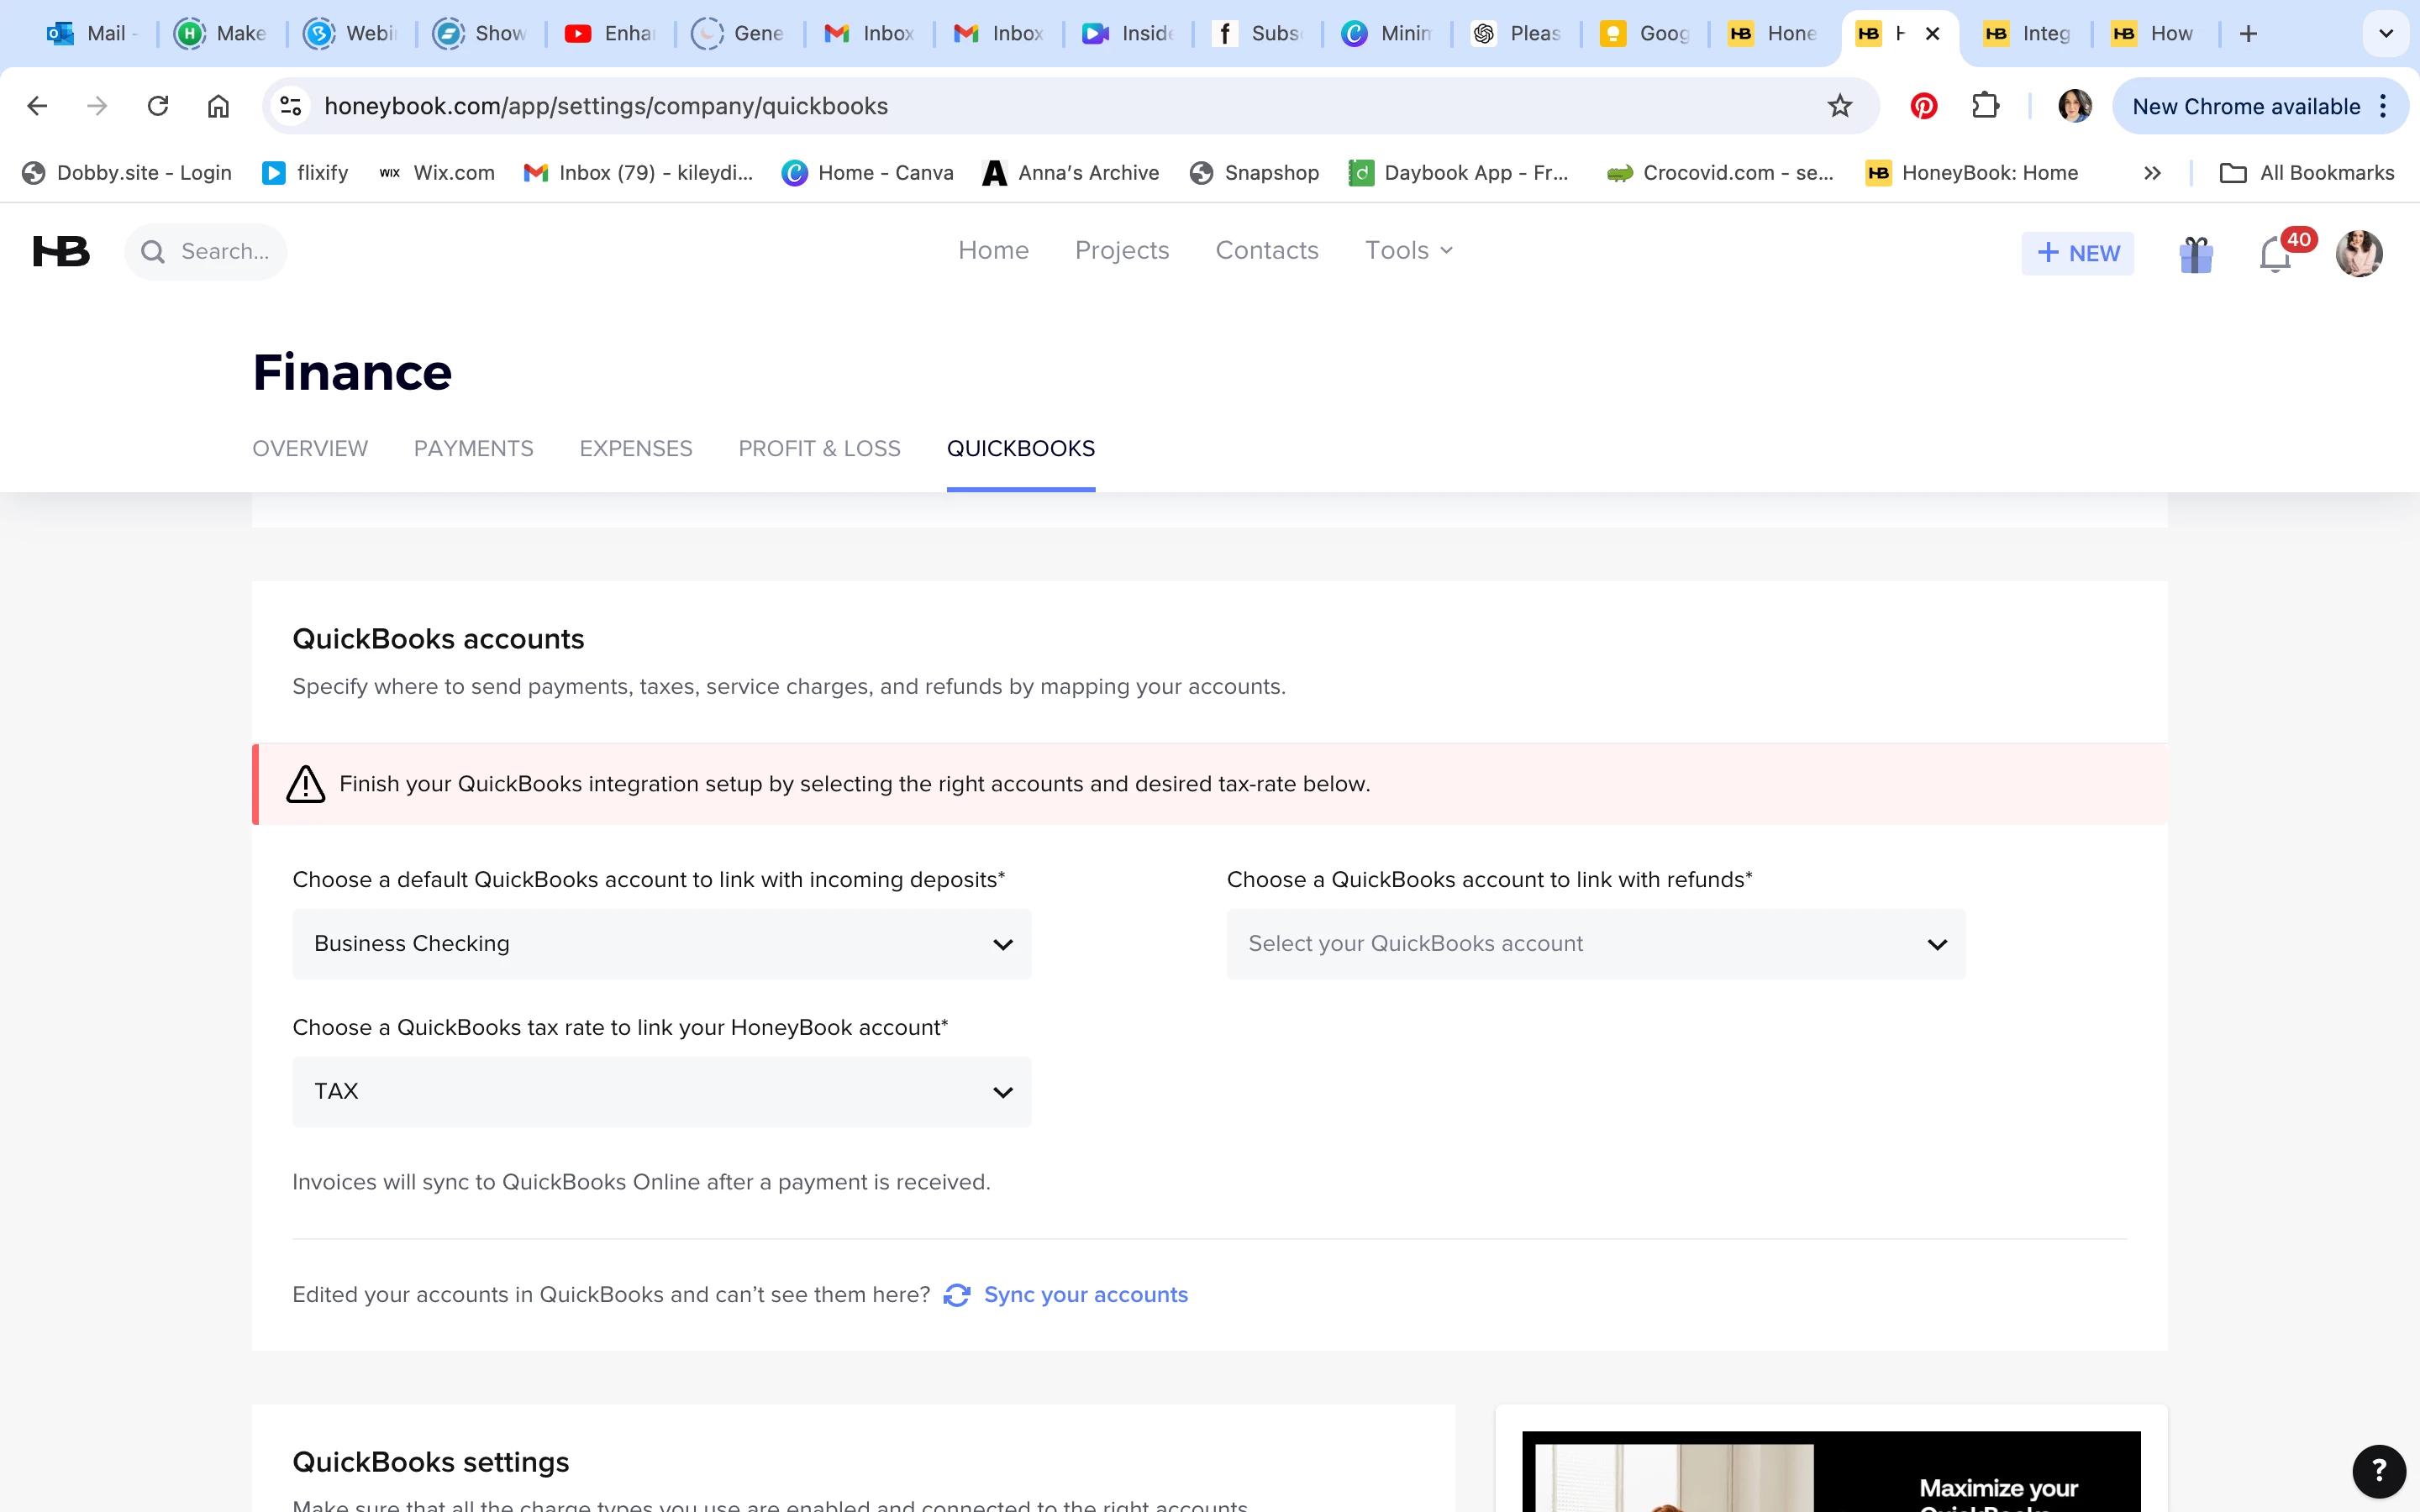Open the Chrome extensions puzzle icon
The width and height of the screenshot is (2420, 1512).
pyautogui.click(x=1985, y=106)
